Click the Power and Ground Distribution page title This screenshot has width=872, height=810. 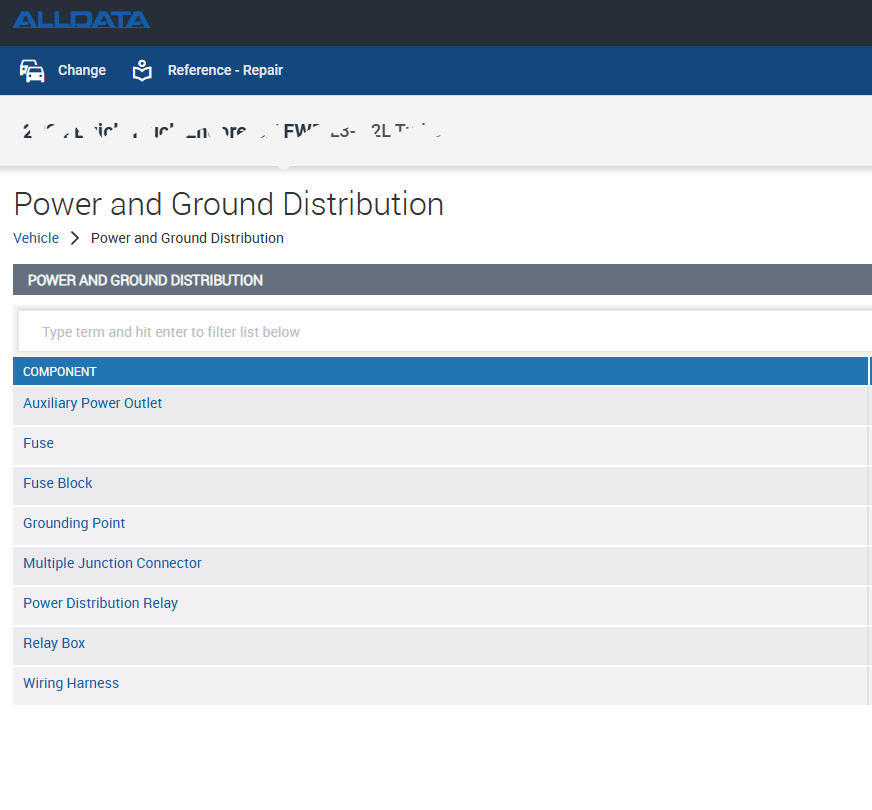pyautogui.click(x=229, y=204)
